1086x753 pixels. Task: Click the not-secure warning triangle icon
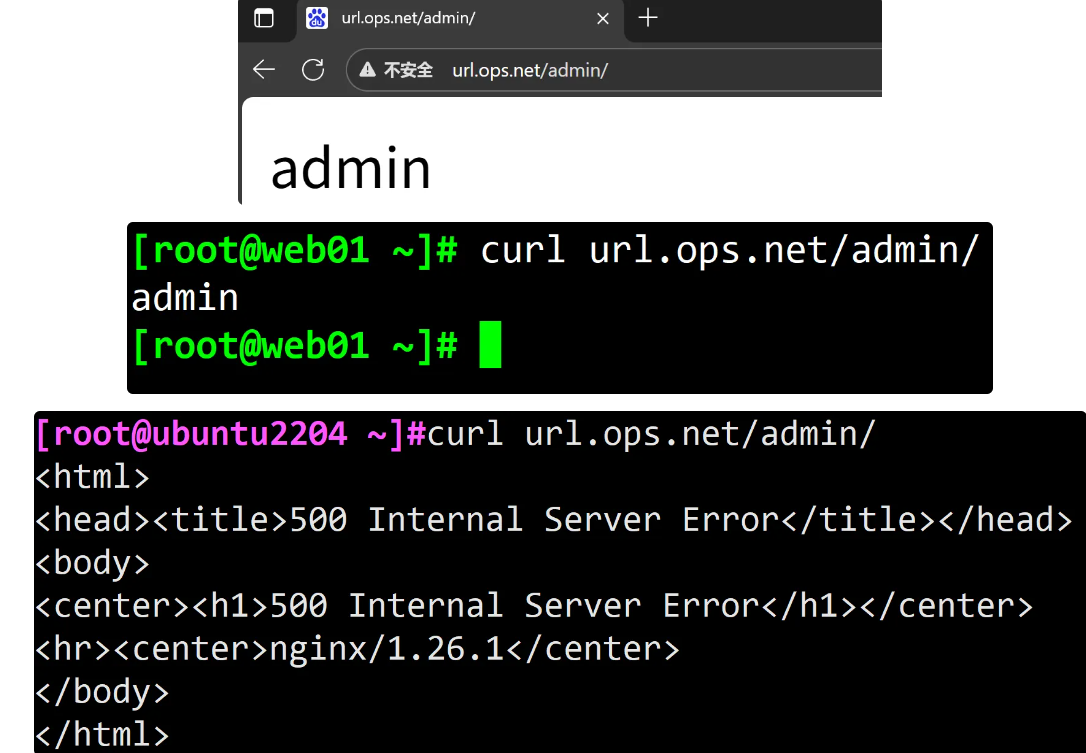coord(368,70)
